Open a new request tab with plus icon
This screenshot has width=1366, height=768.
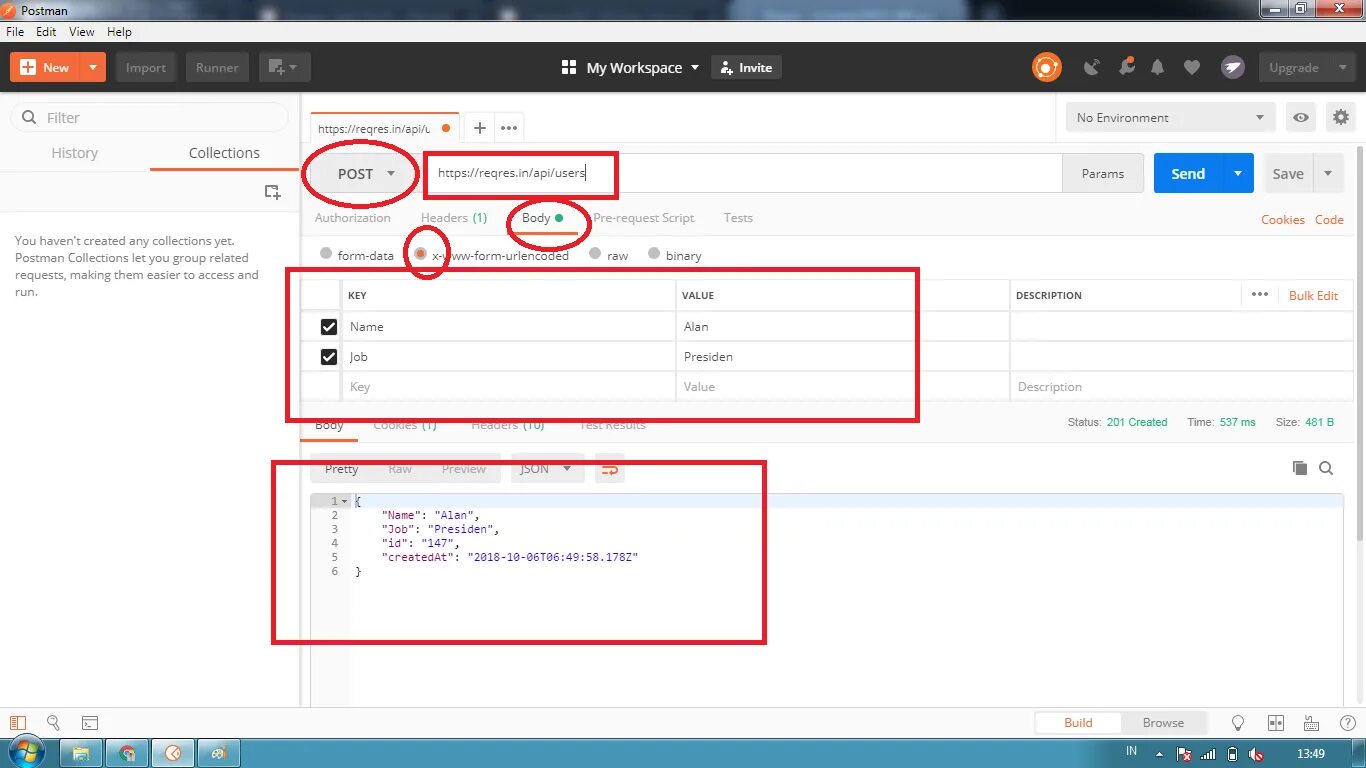[480, 128]
